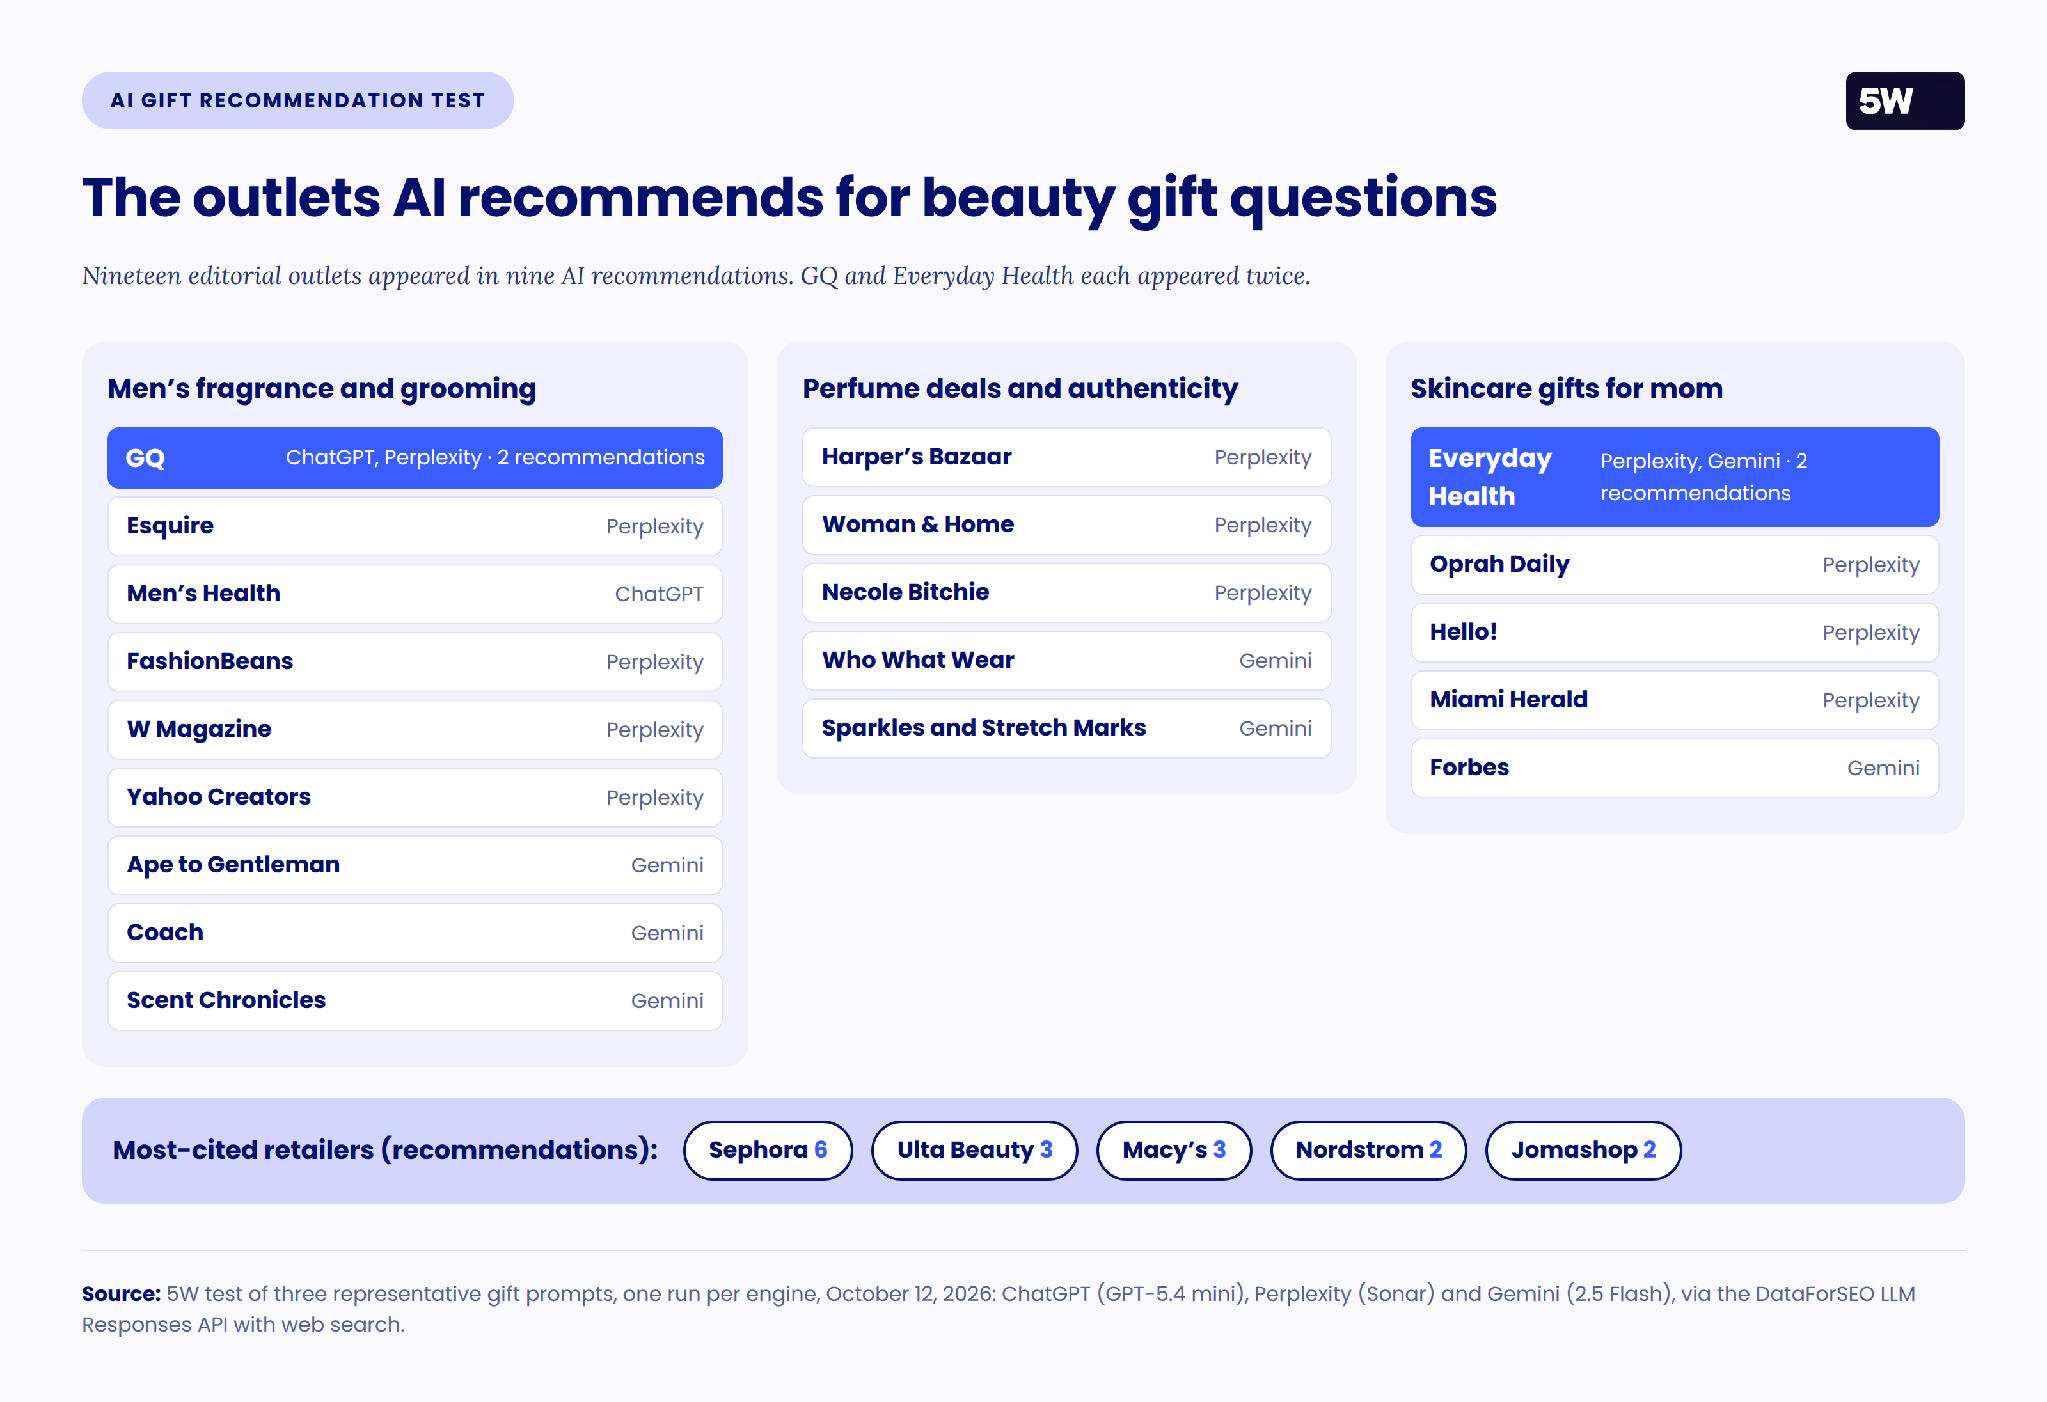
Task: Click the Source footnote text
Action: (999, 1309)
